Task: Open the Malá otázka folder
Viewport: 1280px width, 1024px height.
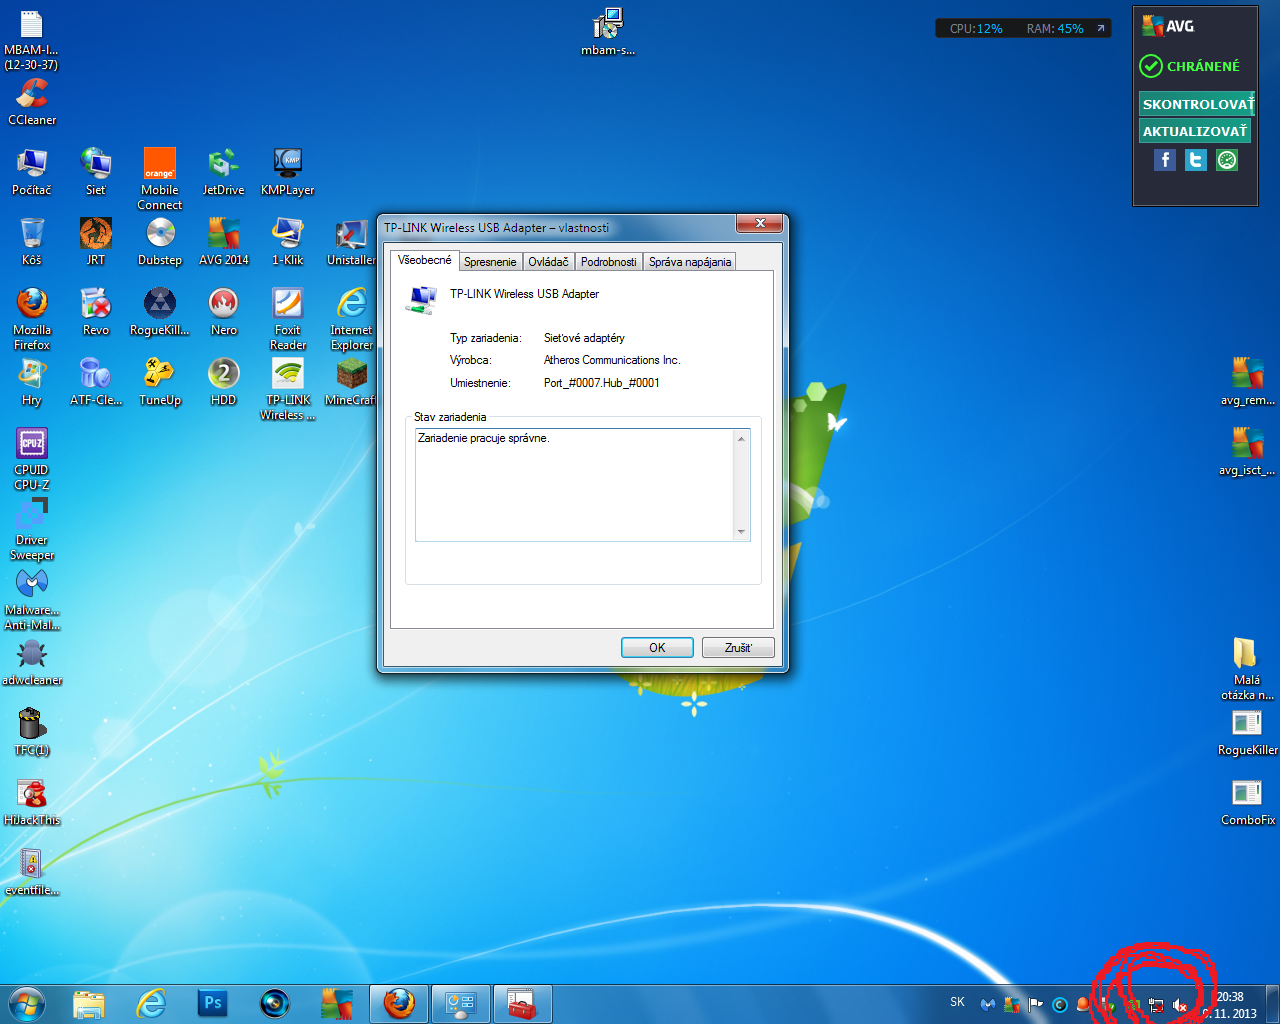Action: (x=1248, y=668)
